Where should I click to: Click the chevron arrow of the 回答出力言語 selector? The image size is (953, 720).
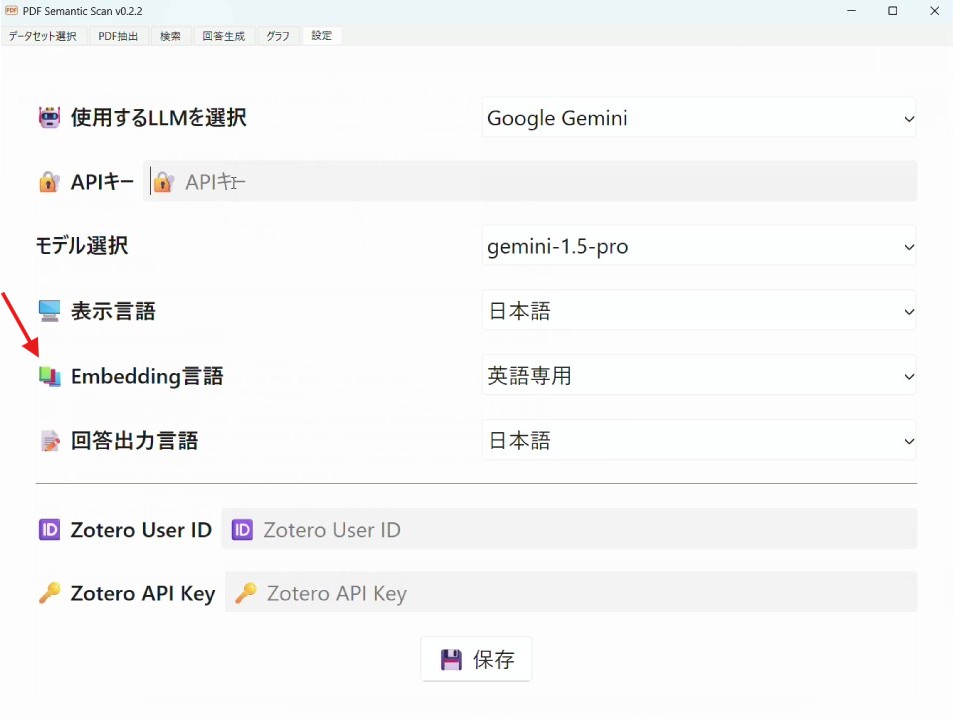click(x=909, y=442)
